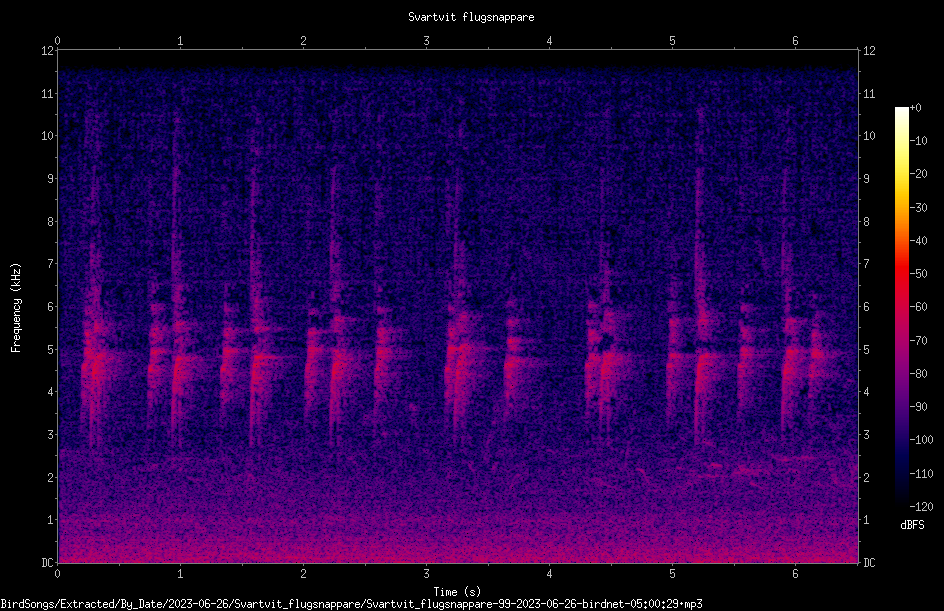Click the "Time (s)" axis label
Image resolution: width=944 pixels, height=611 pixels.
pyautogui.click(x=457, y=592)
